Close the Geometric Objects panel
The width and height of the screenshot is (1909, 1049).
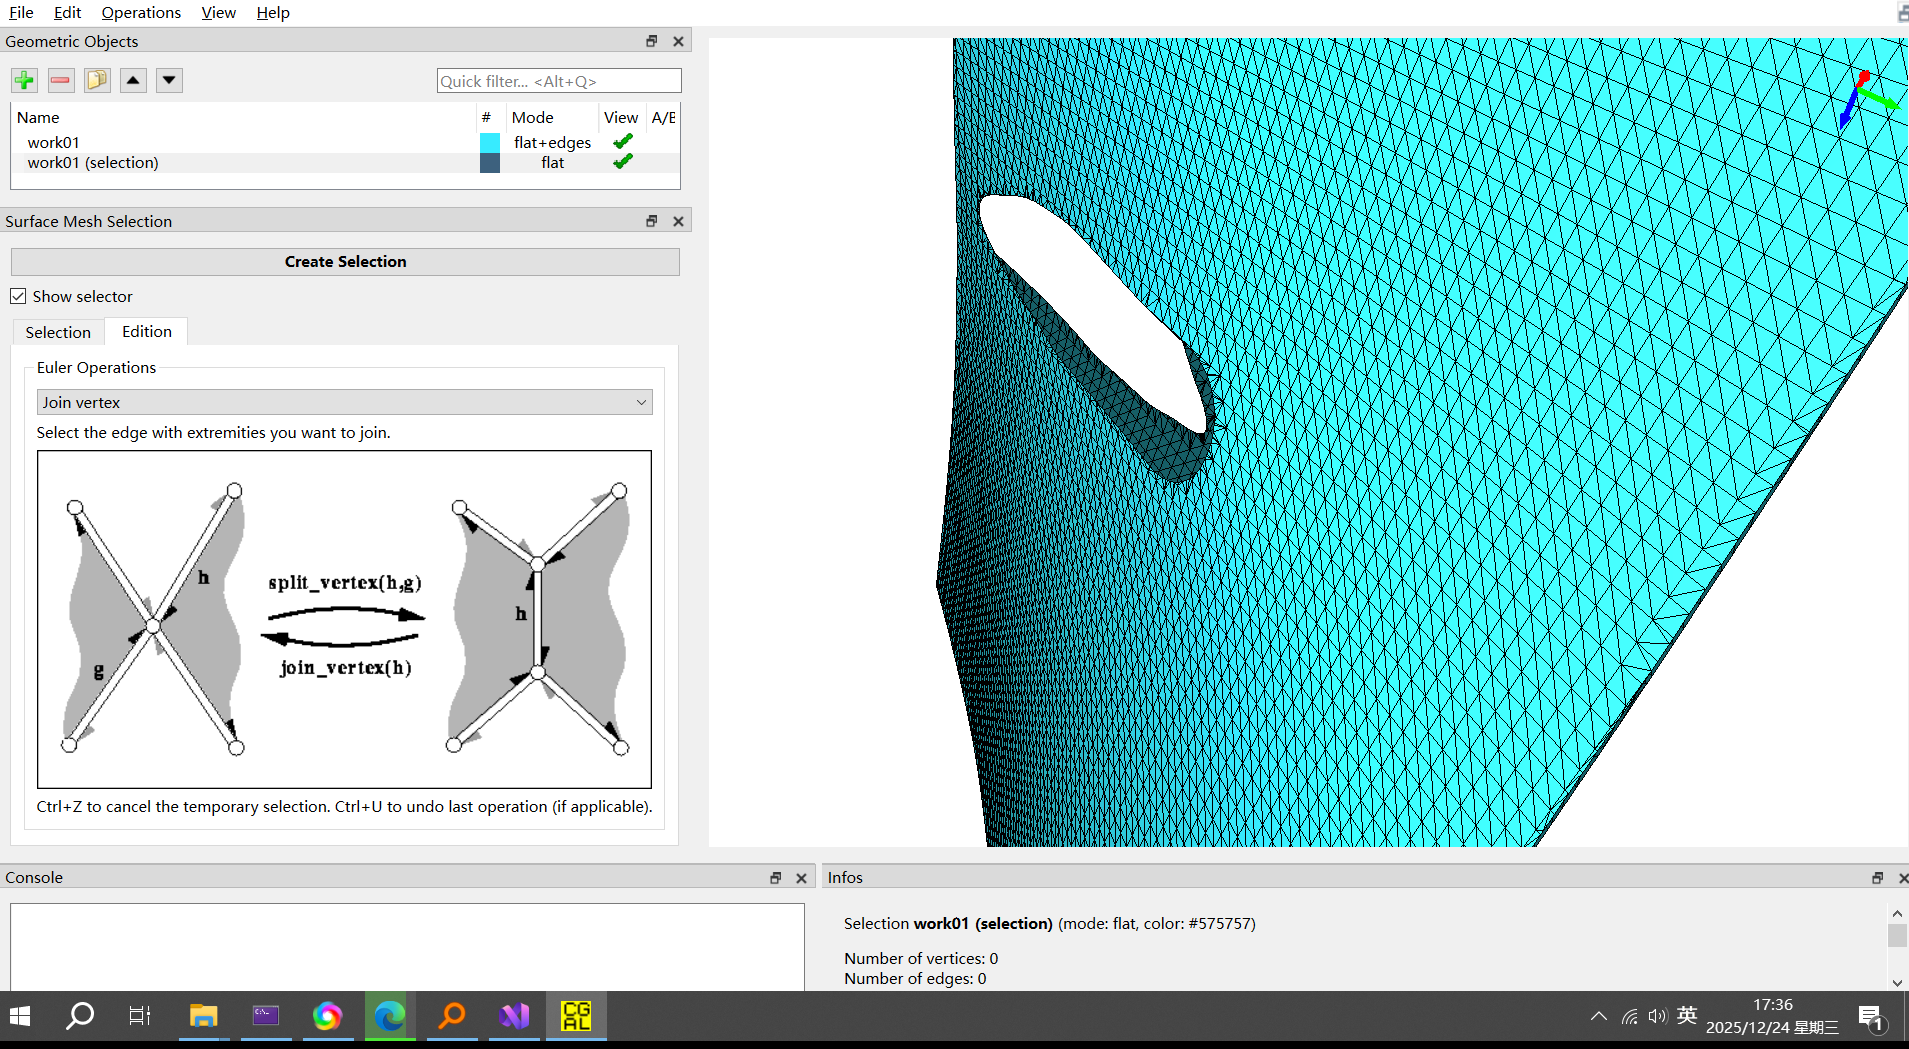[678, 41]
